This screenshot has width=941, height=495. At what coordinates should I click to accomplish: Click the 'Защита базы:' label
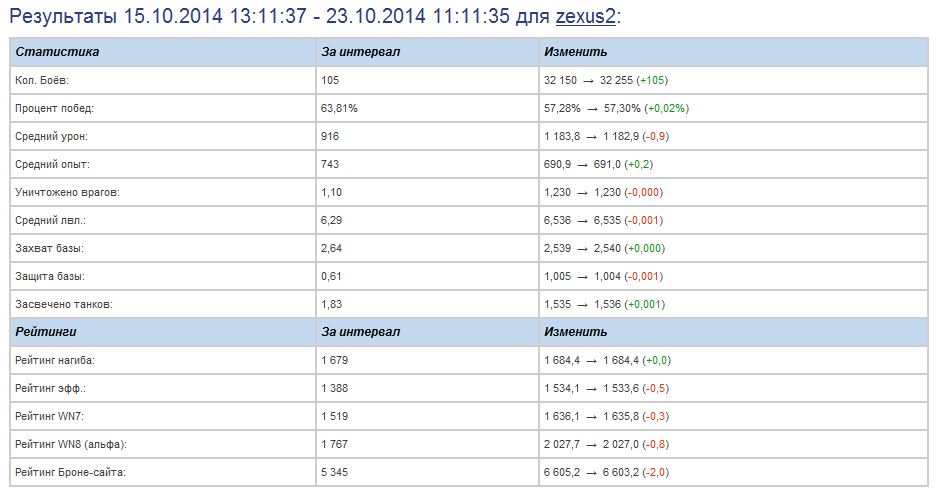pyautogui.click(x=50, y=277)
